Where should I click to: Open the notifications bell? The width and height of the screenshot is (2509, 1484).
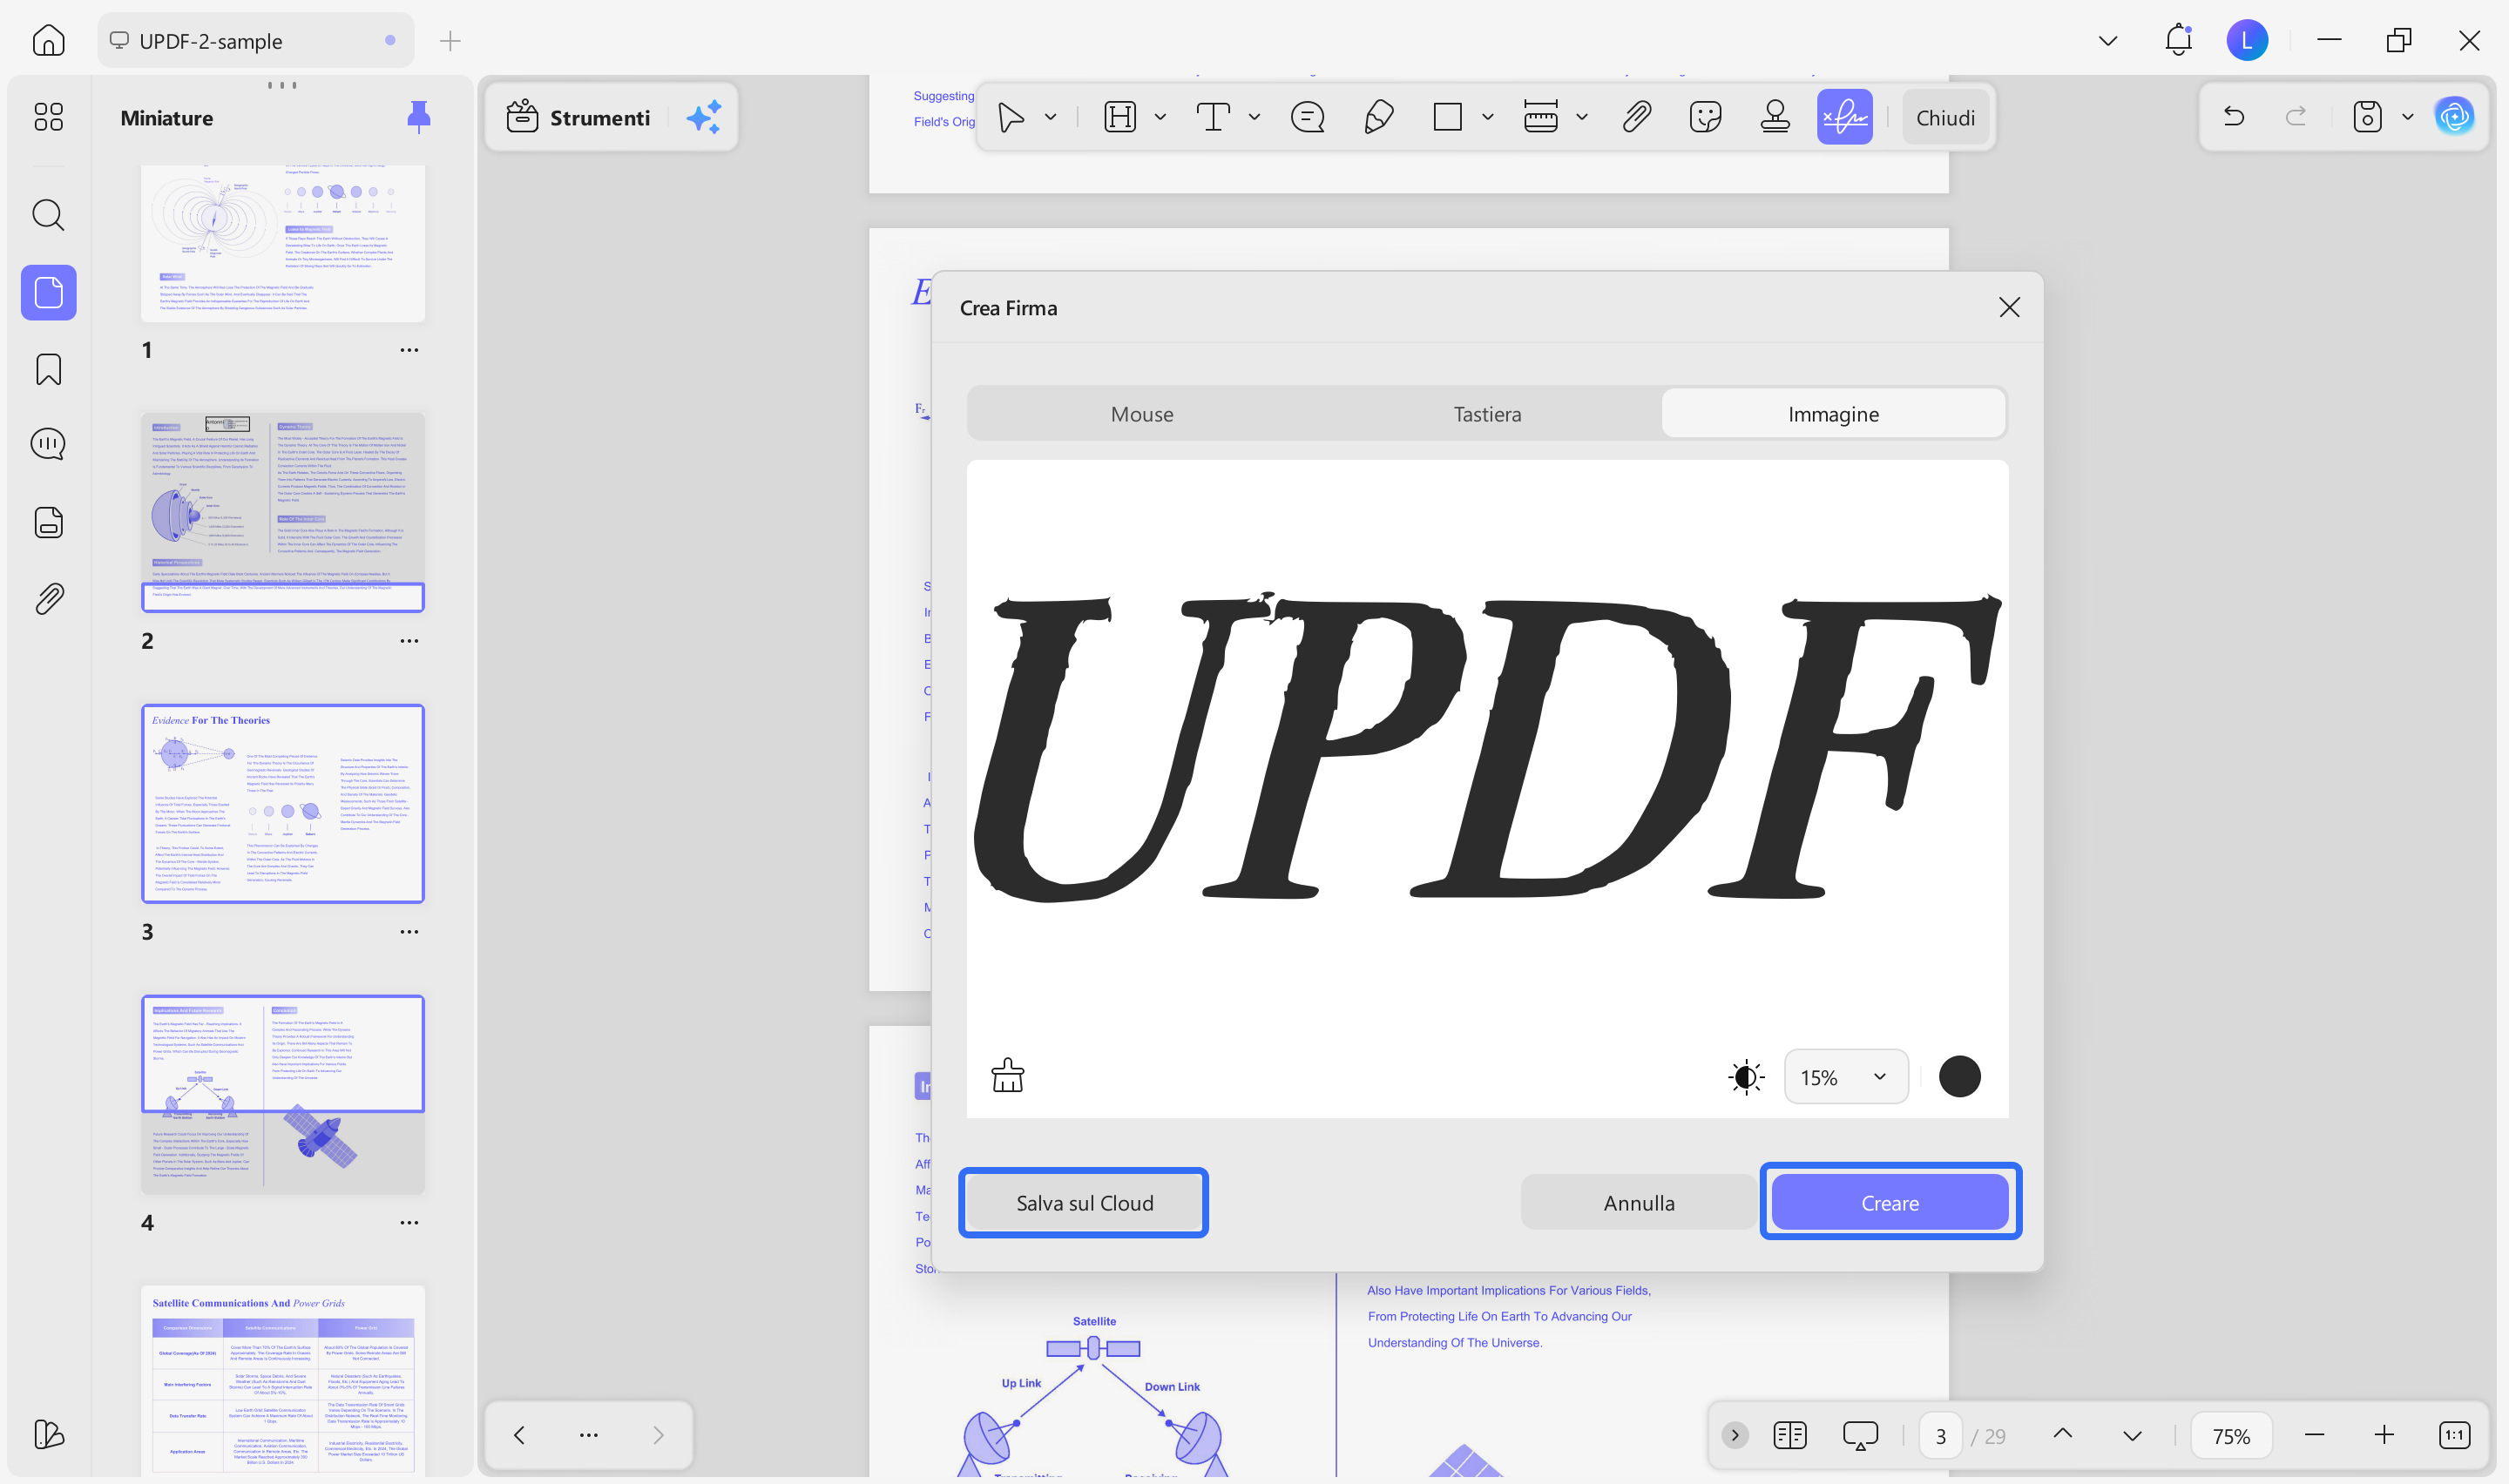tap(2178, 40)
